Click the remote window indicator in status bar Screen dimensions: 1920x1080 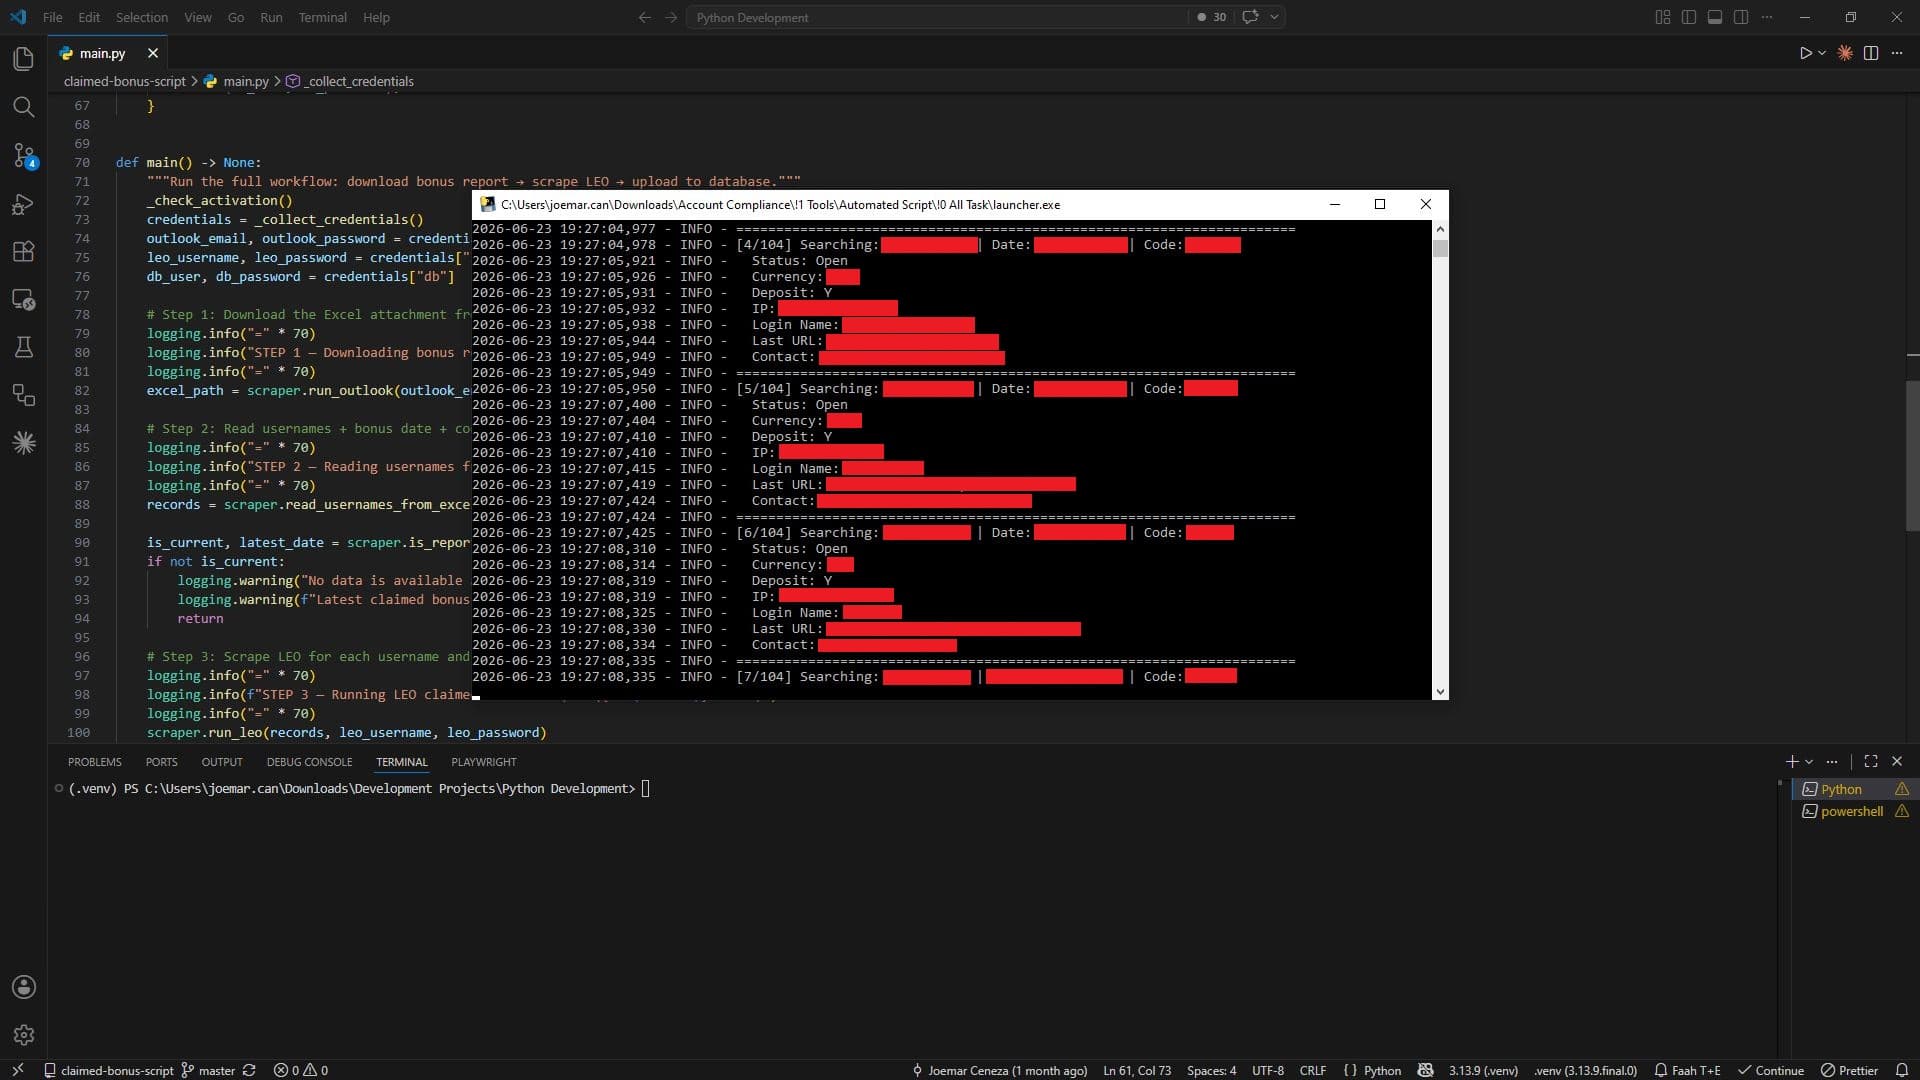click(x=17, y=1070)
